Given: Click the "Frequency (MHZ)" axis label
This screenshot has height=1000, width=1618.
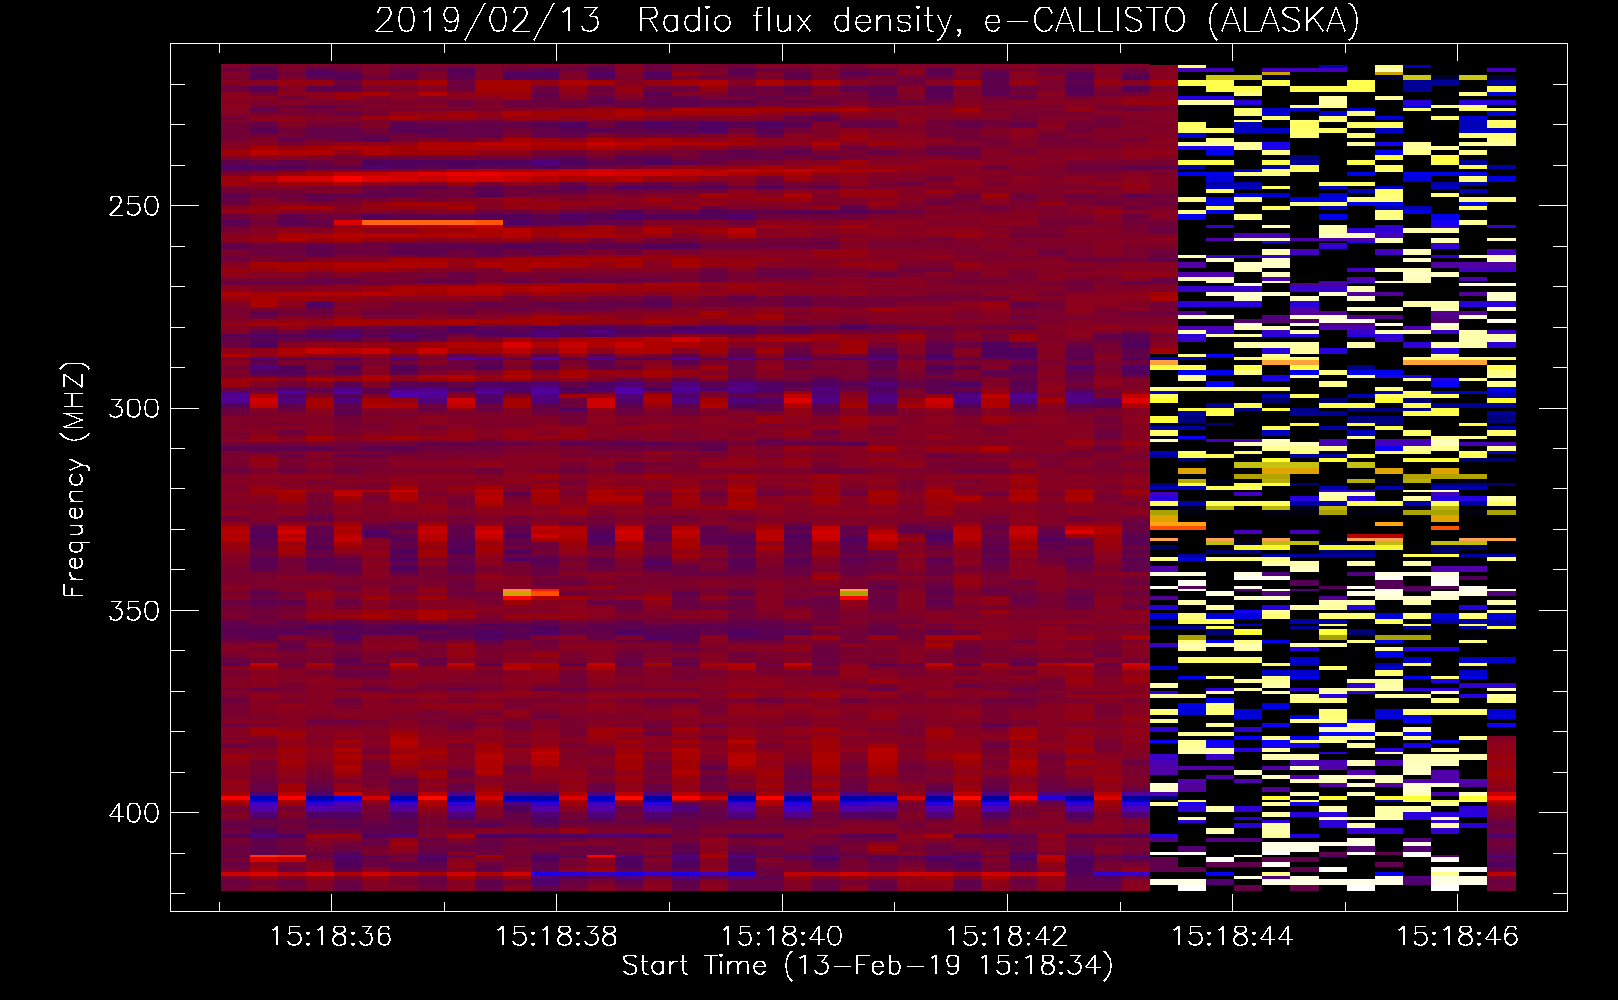Looking at the screenshot, I should point(75,480).
